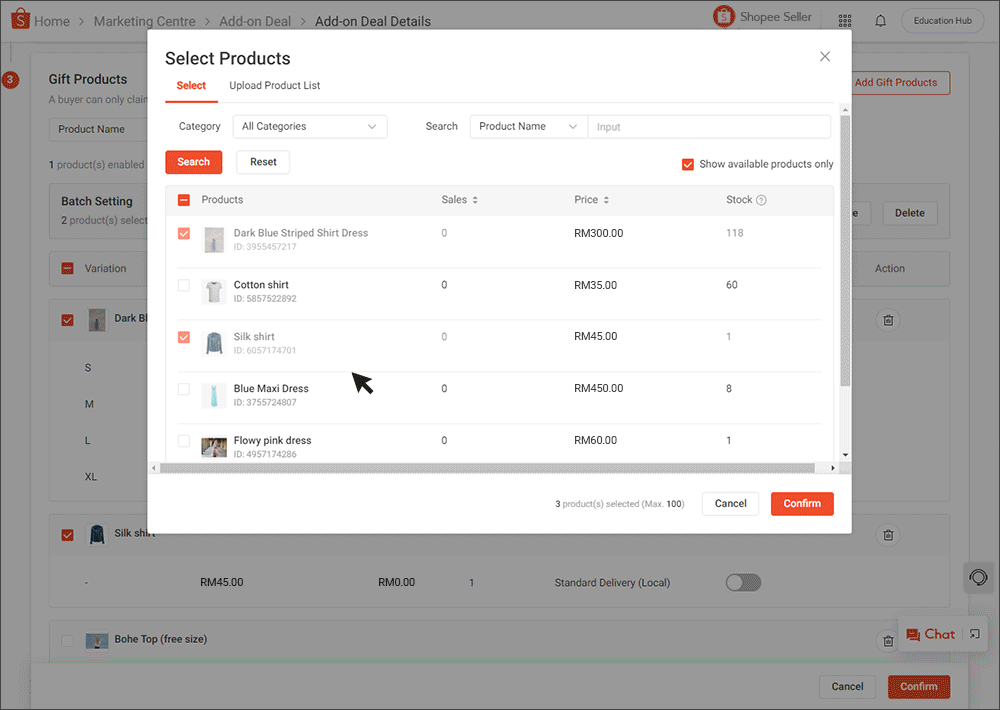
Task: Click the Search button
Action: (193, 161)
